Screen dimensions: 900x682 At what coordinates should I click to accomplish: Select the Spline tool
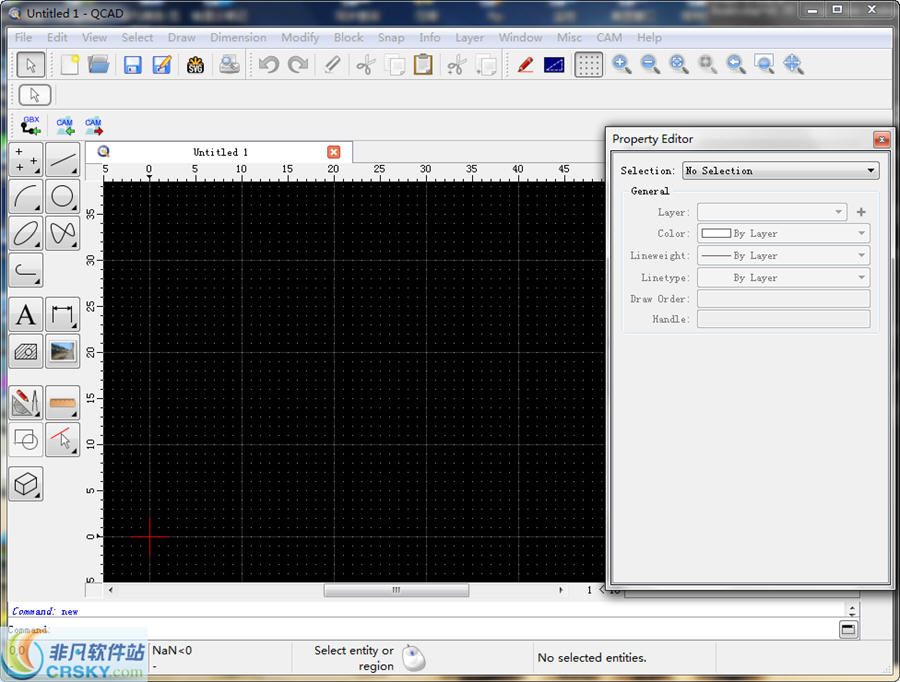62,233
